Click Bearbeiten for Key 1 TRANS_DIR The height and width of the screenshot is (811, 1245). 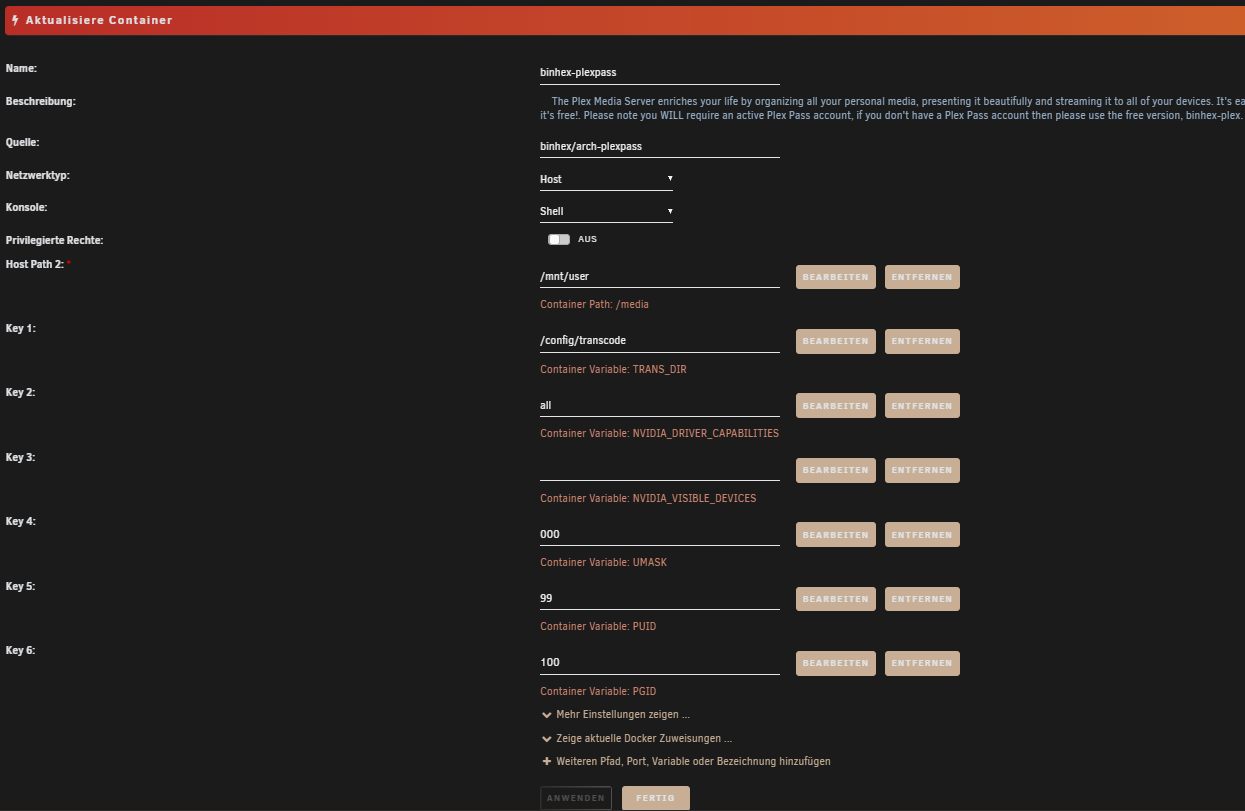pos(836,341)
